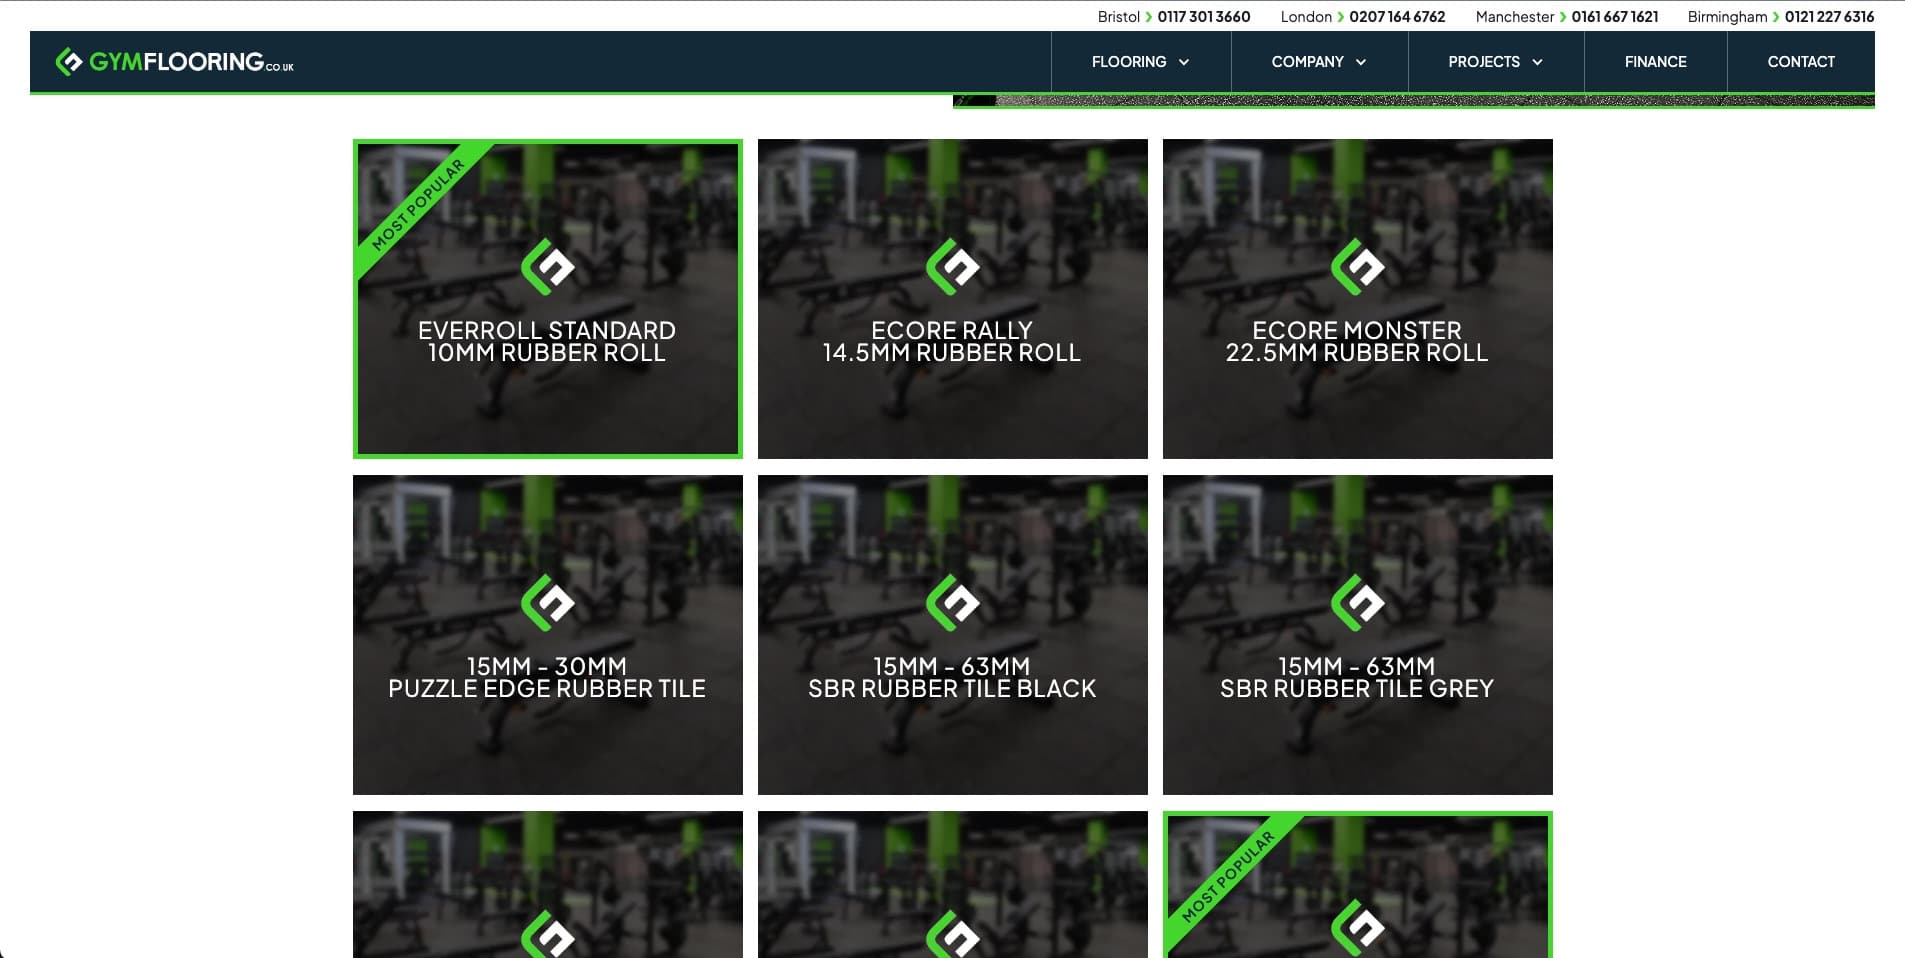Click the green arrow beside Manchester

(1563, 17)
